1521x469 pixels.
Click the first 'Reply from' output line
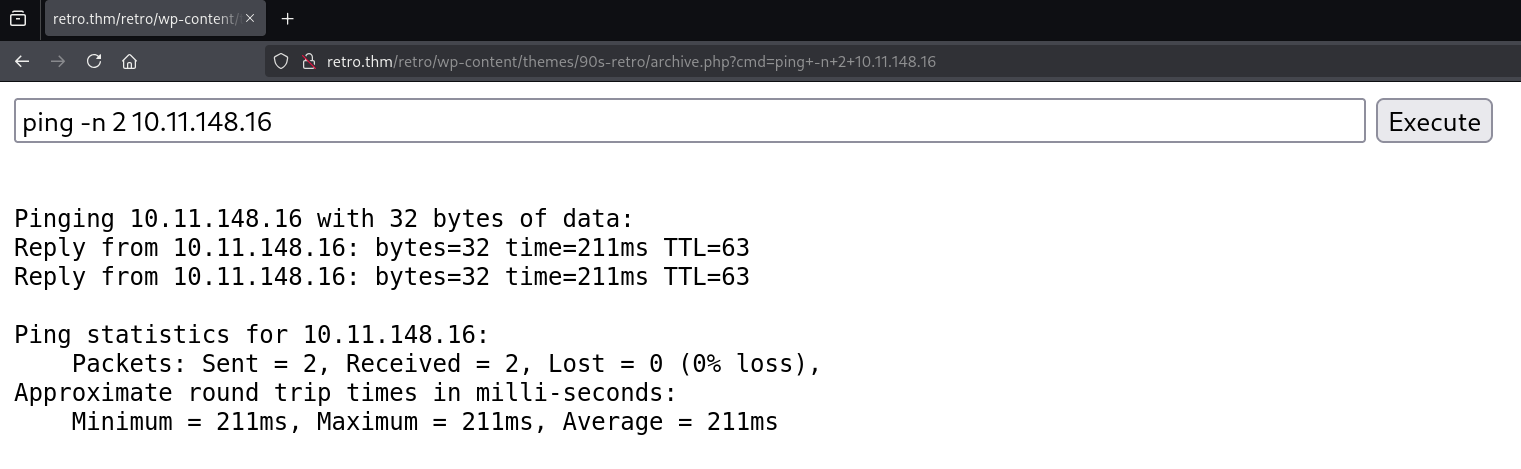point(381,248)
